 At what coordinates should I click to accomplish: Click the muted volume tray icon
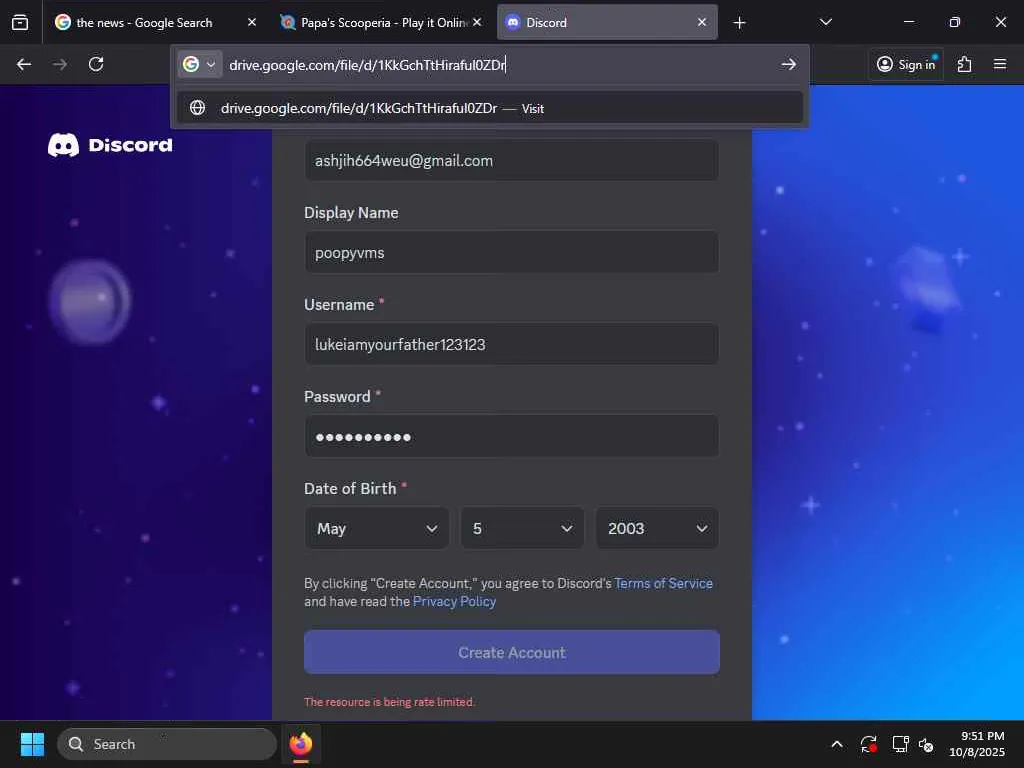coord(926,744)
